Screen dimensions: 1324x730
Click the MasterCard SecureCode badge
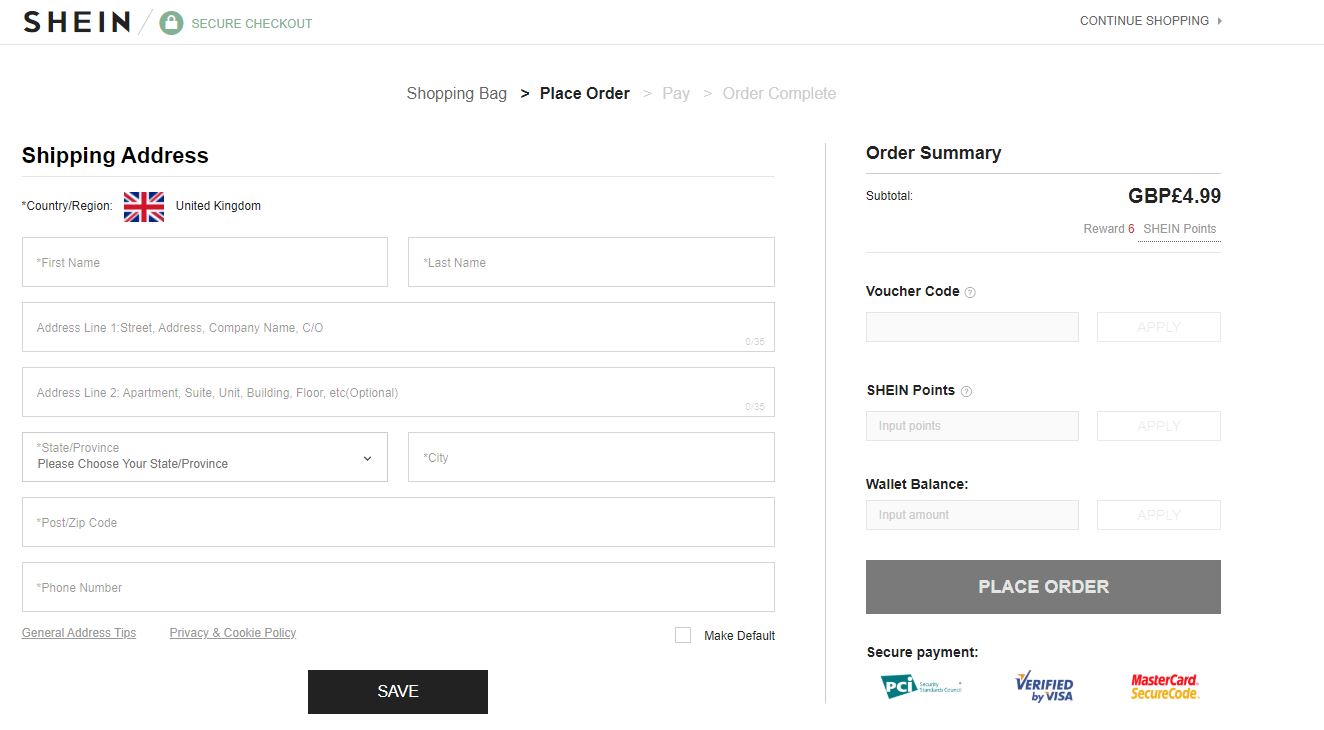pos(1165,686)
